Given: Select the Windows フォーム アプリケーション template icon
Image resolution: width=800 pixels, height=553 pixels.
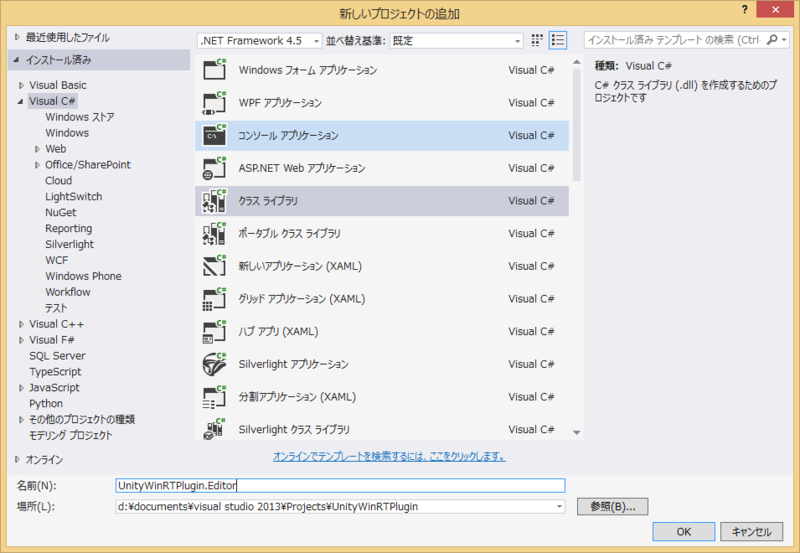Looking at the screenshot, I should coord(214,69).
